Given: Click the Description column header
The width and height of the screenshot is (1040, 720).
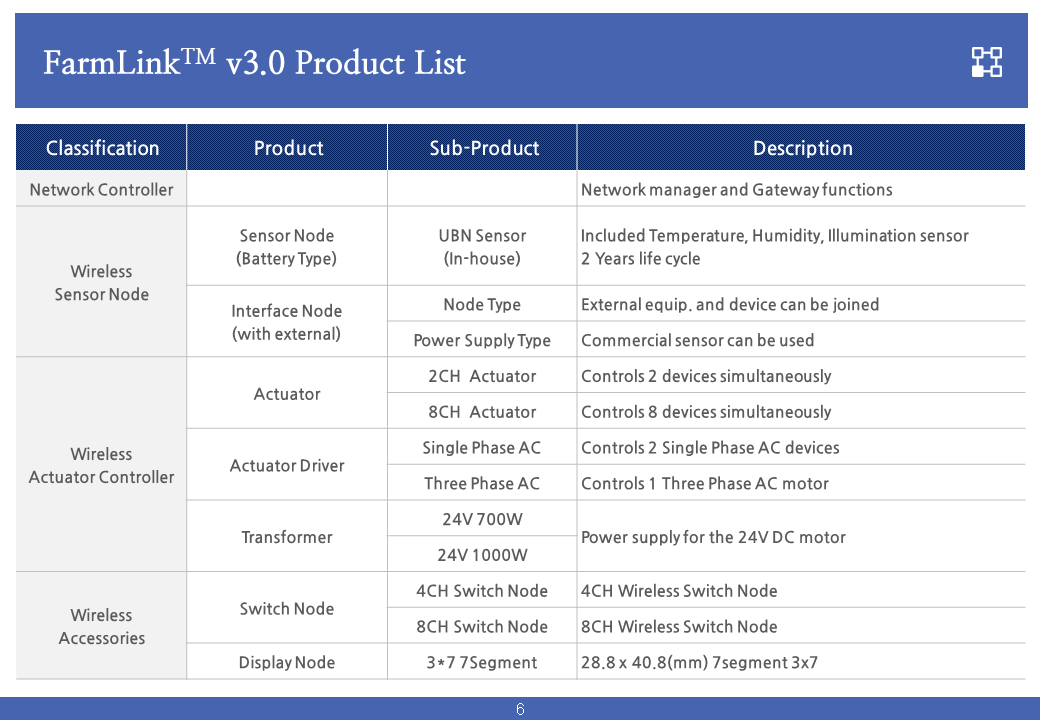Looking at the screenshot, I should click(802, 148).
